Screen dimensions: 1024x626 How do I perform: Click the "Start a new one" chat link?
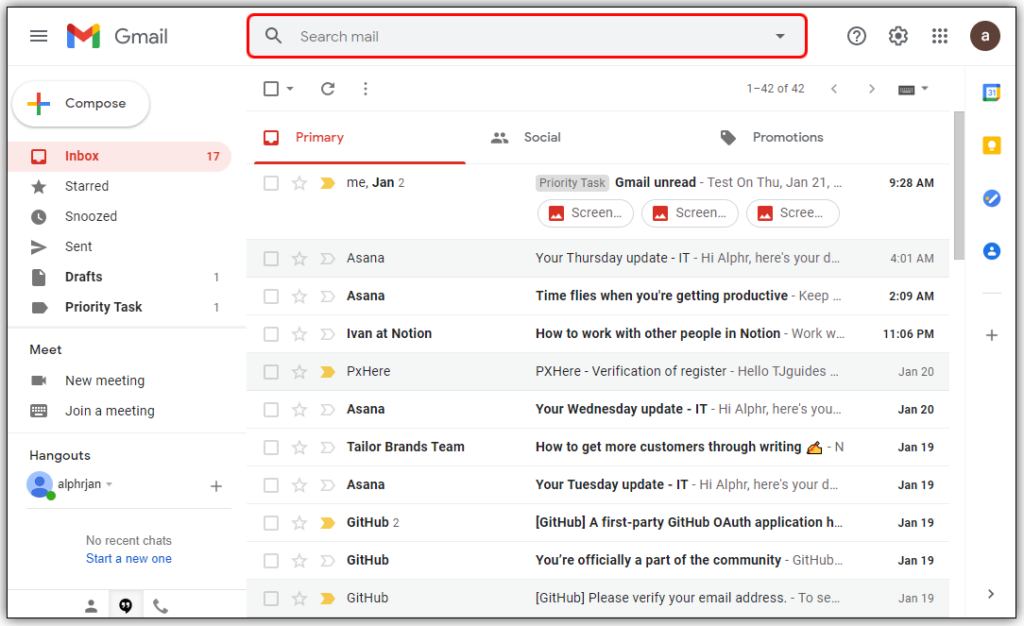128,558
